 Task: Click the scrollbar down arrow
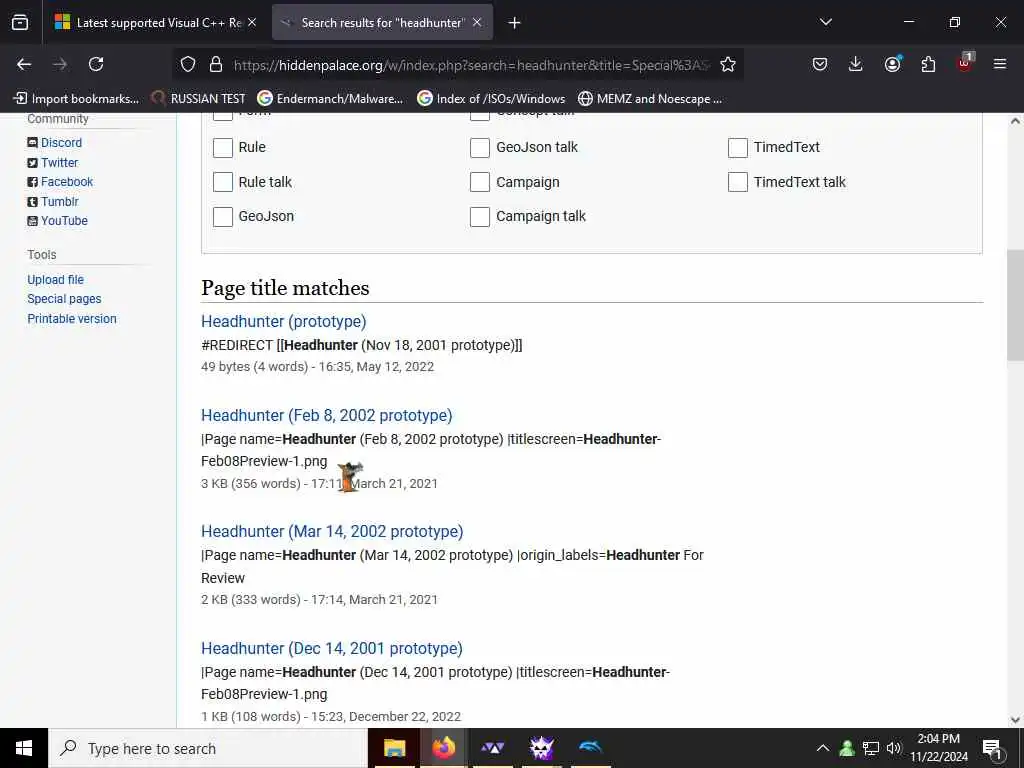[1015, 720]
